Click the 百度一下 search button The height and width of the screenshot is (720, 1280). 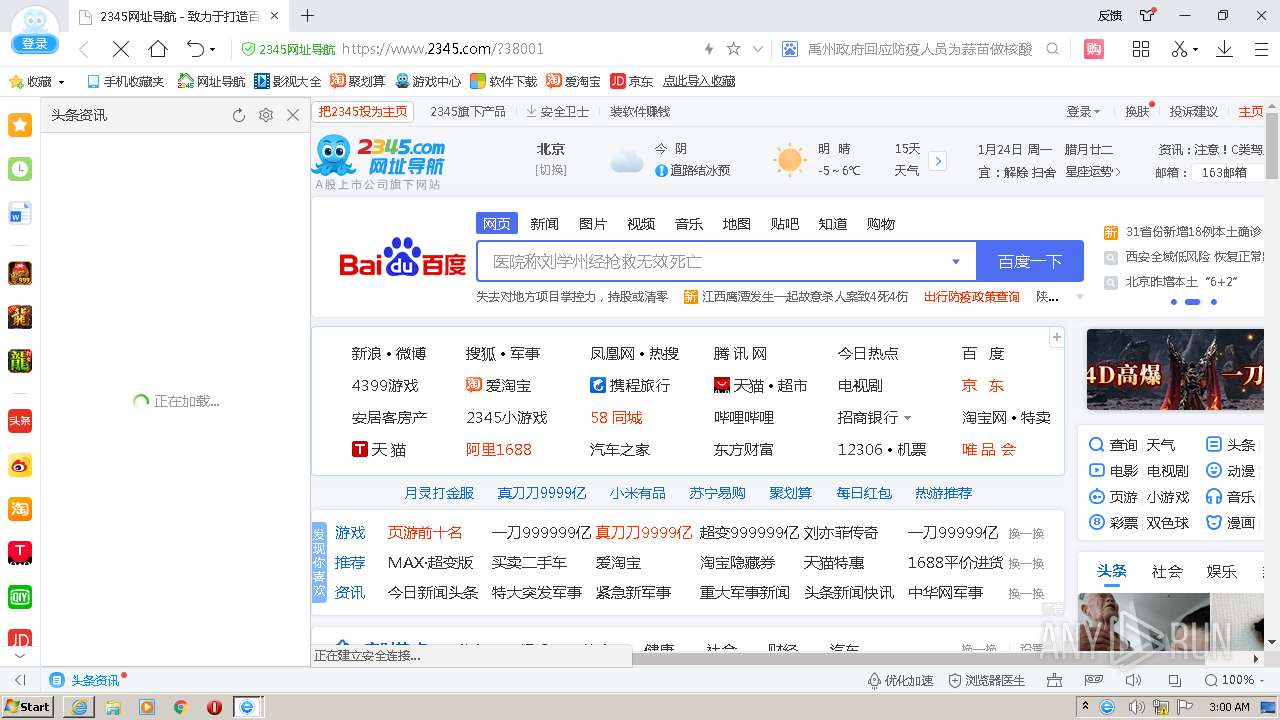tap(1030, 261)
